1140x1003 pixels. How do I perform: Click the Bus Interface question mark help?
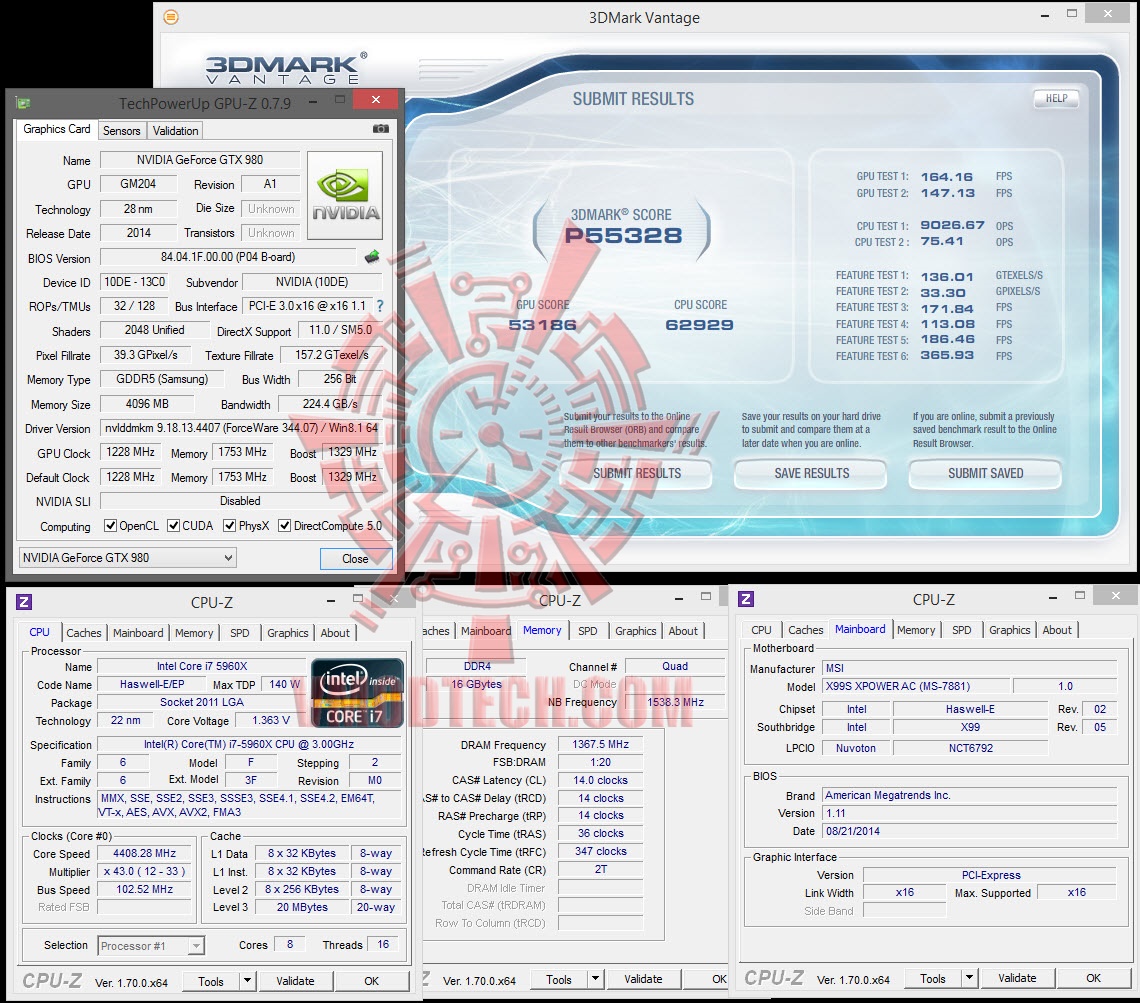(x=380, y=307)
